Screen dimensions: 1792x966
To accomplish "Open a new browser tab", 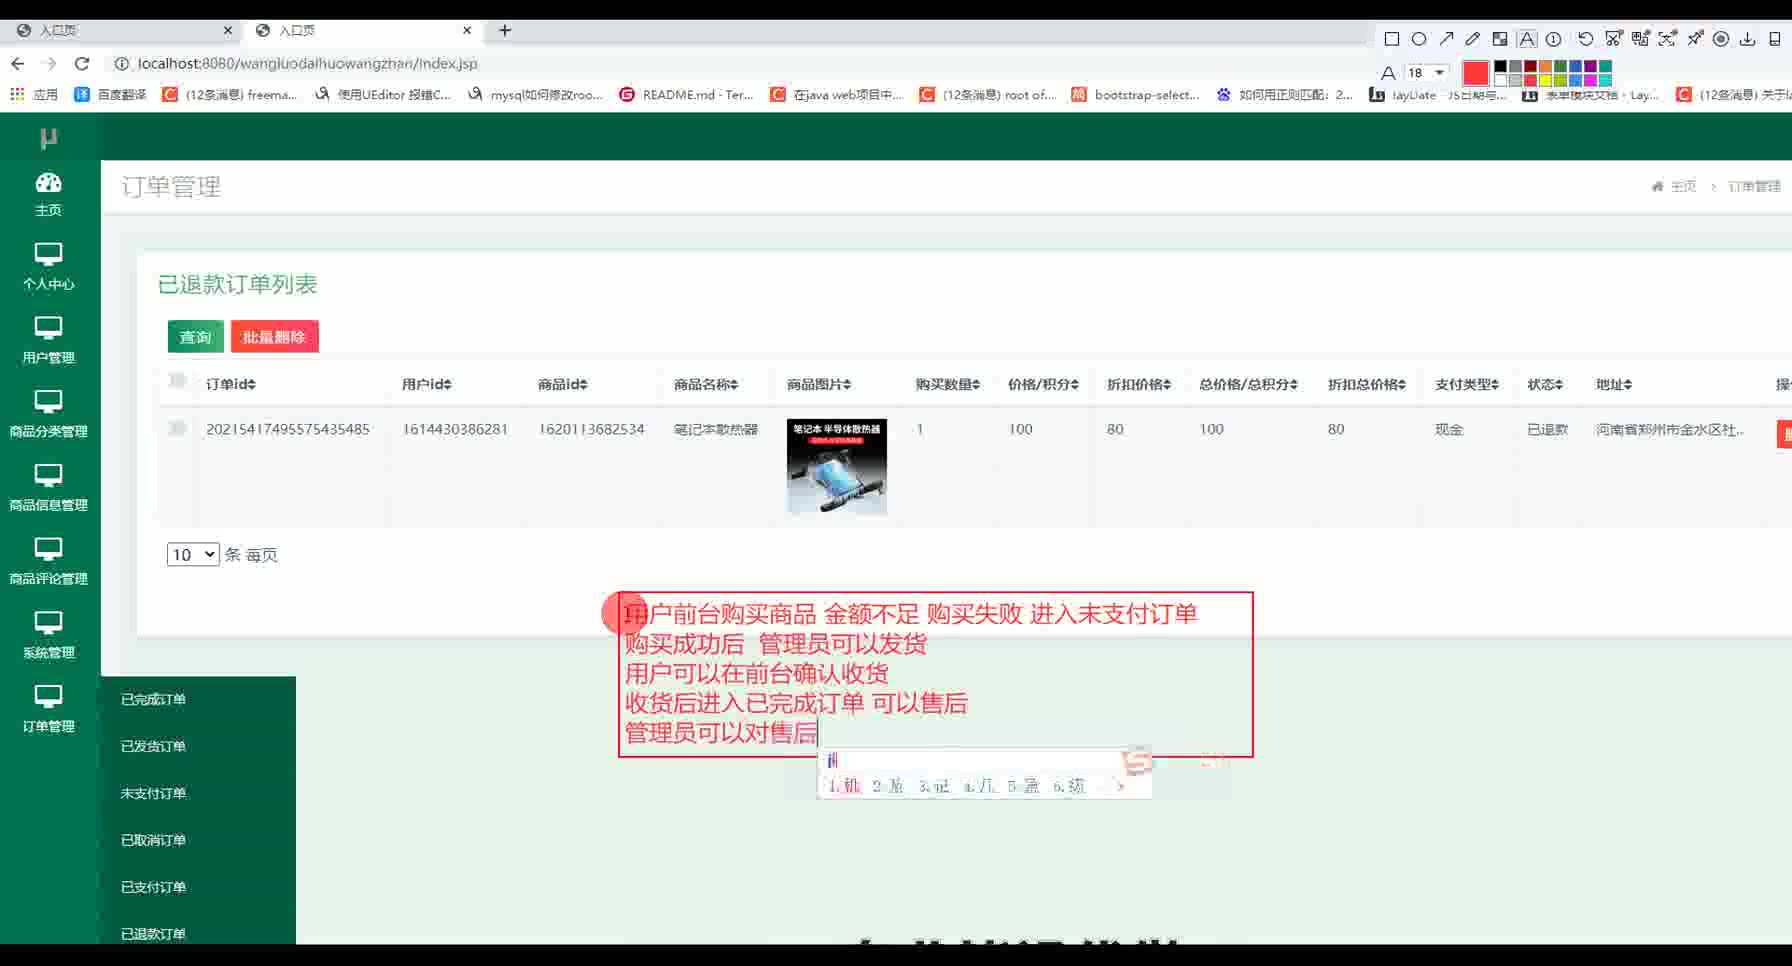I will click(x=505, y=30).
